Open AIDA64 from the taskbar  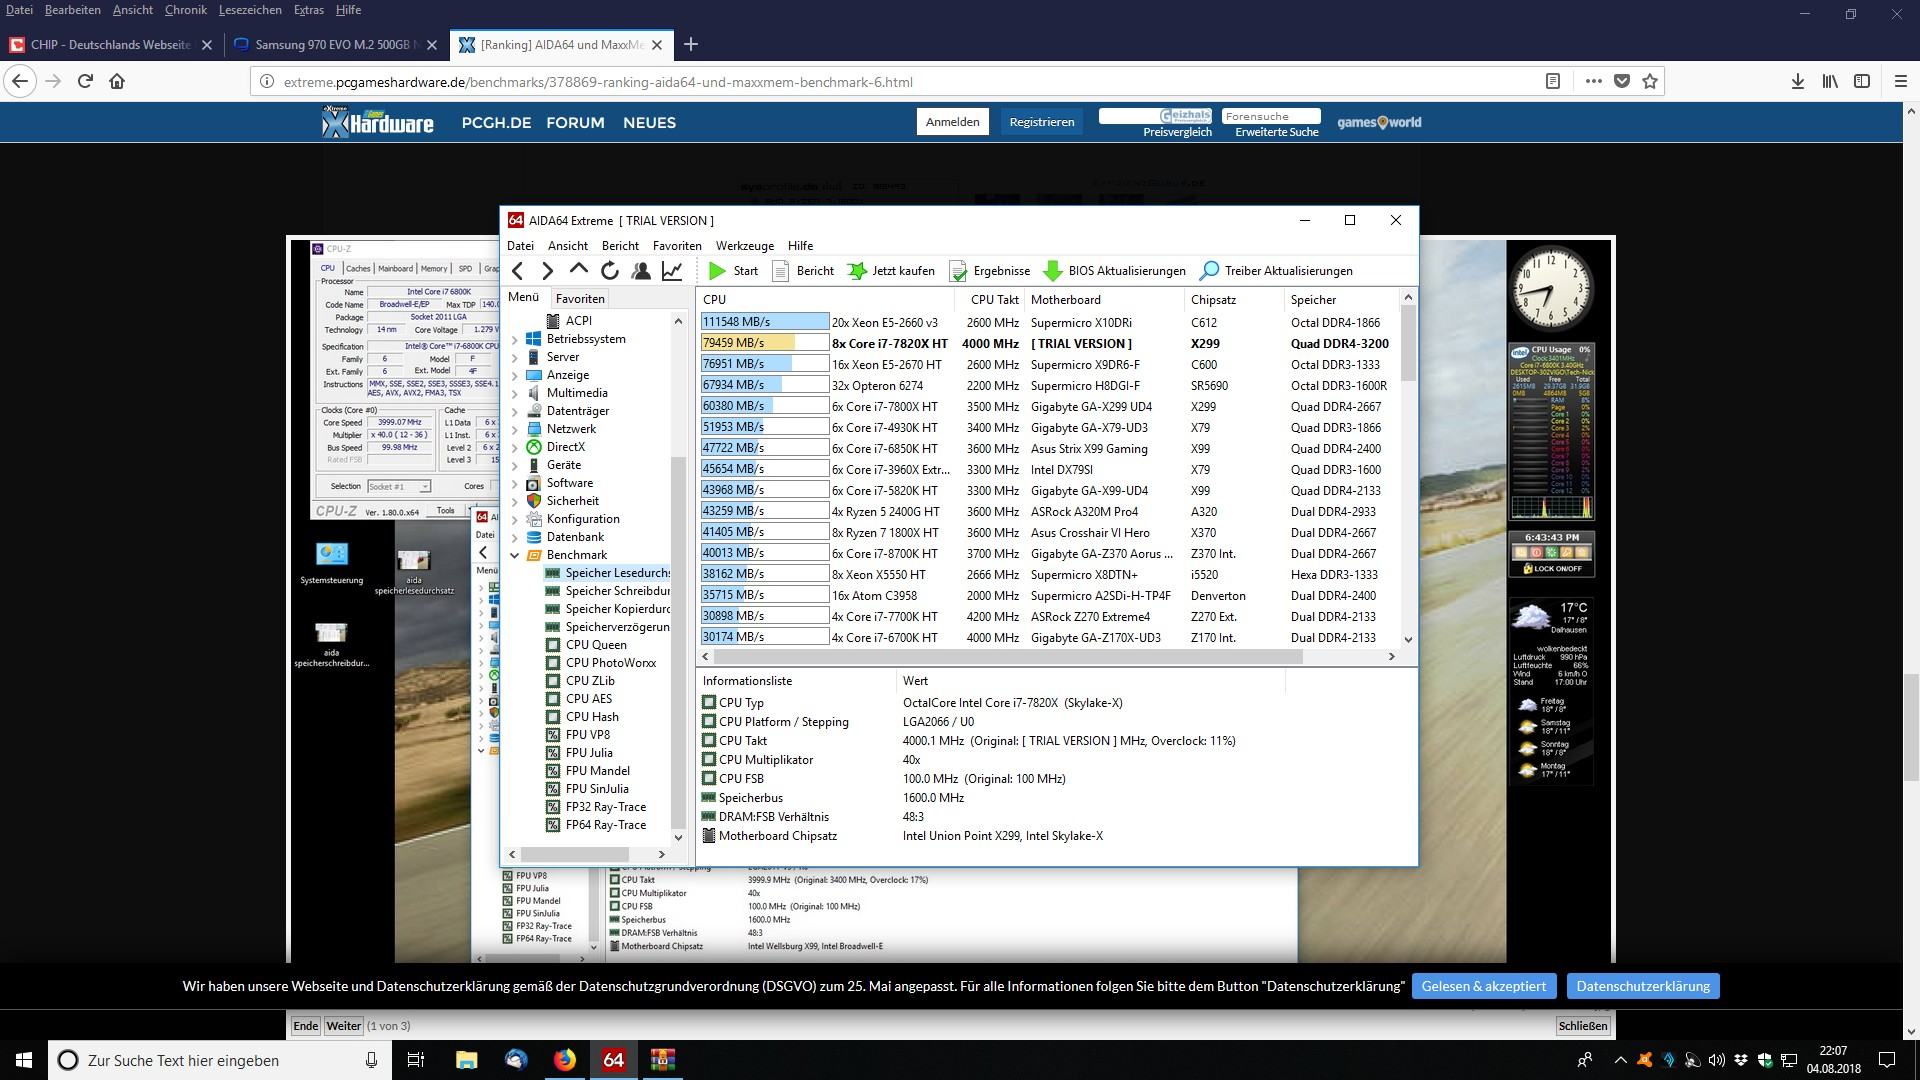pos(613,1060)
